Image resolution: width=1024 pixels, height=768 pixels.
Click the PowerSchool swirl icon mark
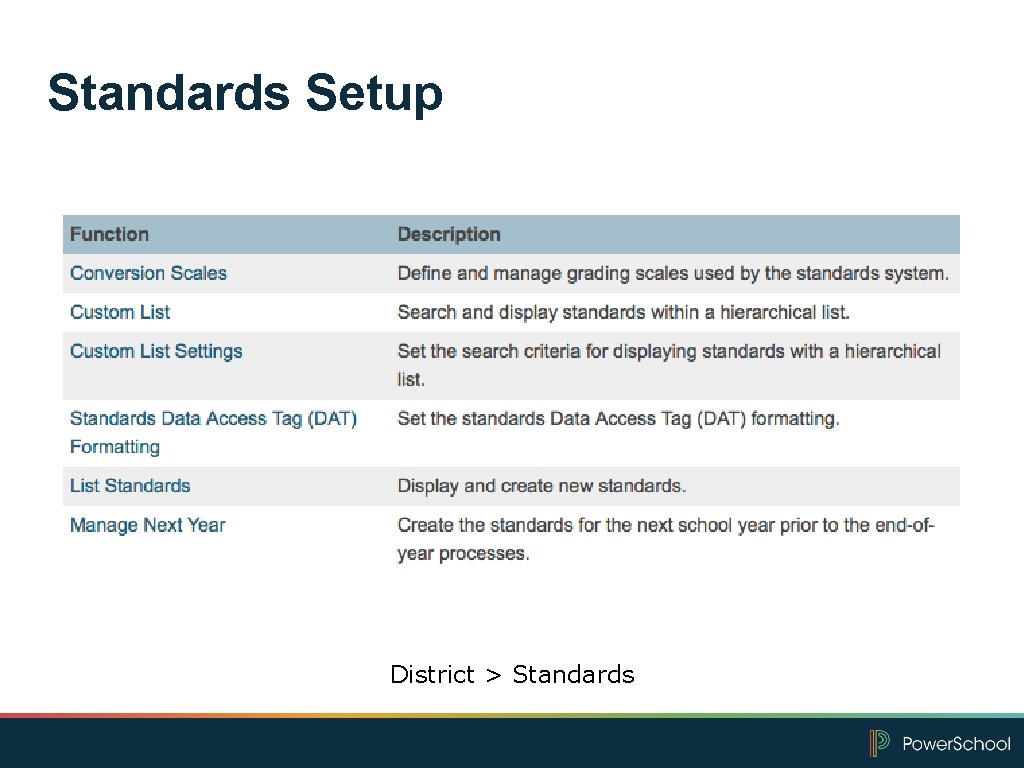click(x=880, y=744)
